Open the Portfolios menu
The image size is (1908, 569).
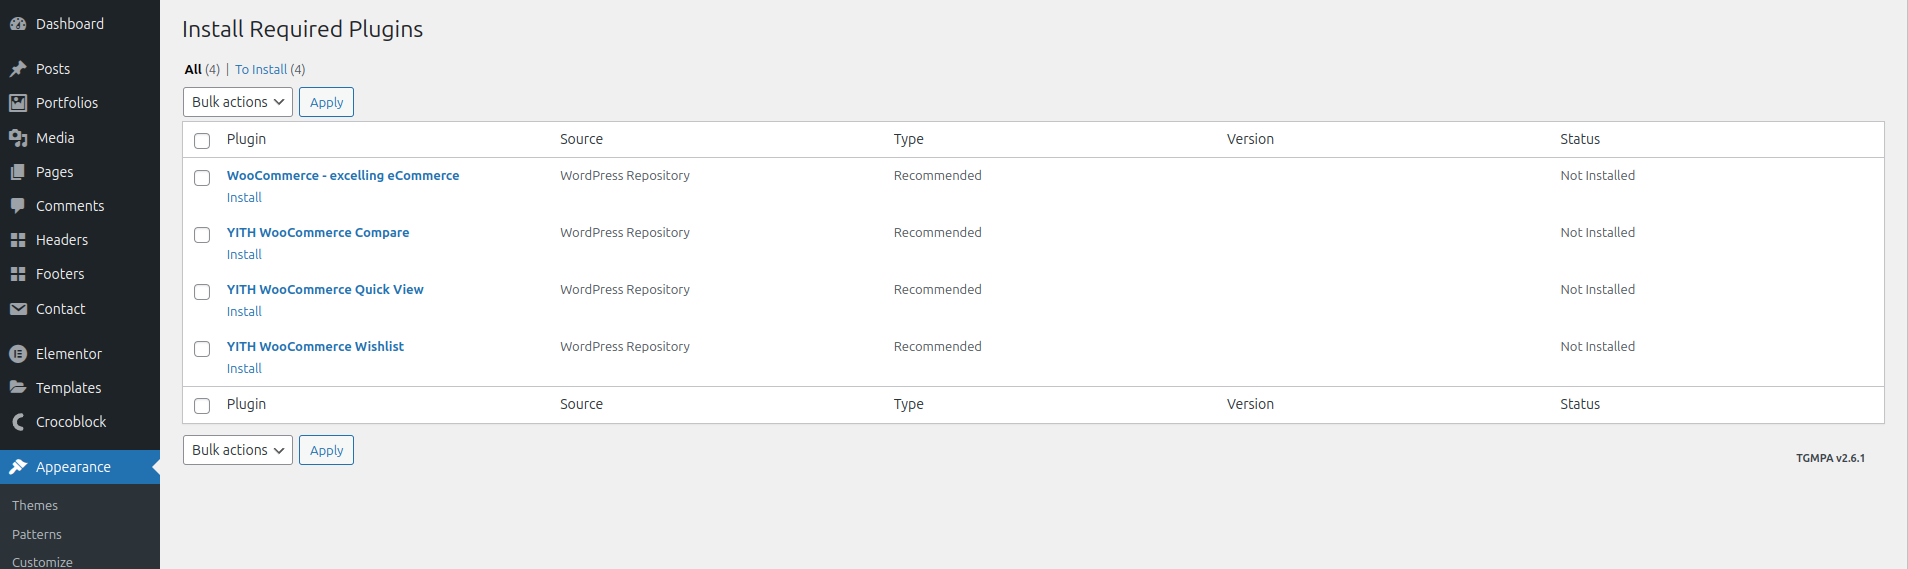click(80, 103)
